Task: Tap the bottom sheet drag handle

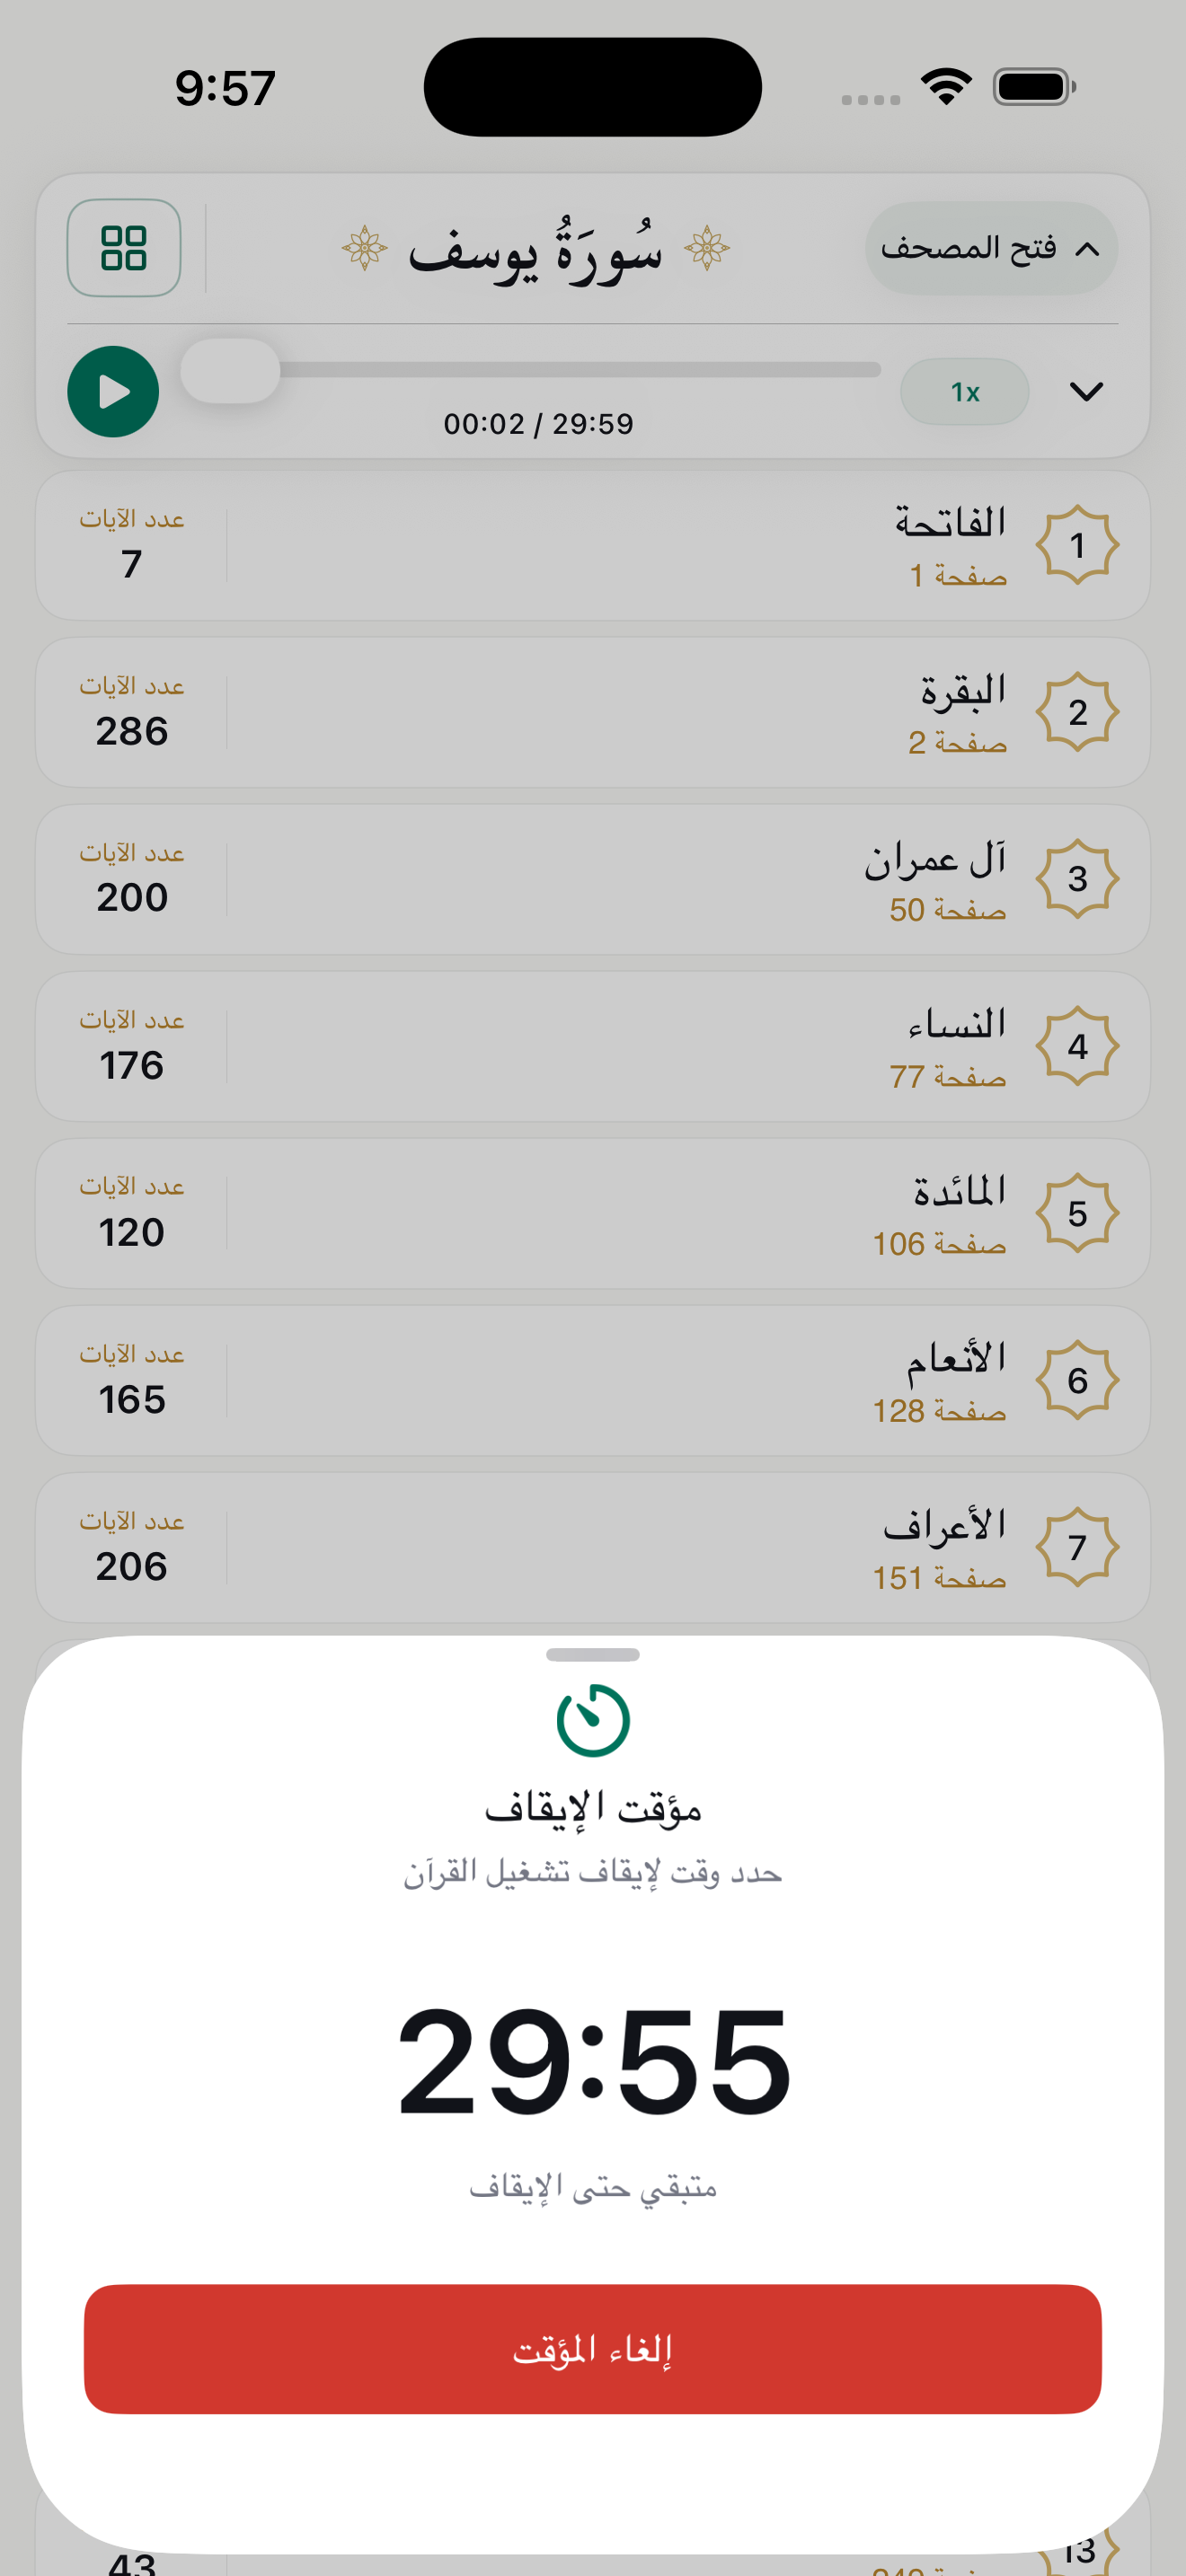Action: click(593, 1655)
